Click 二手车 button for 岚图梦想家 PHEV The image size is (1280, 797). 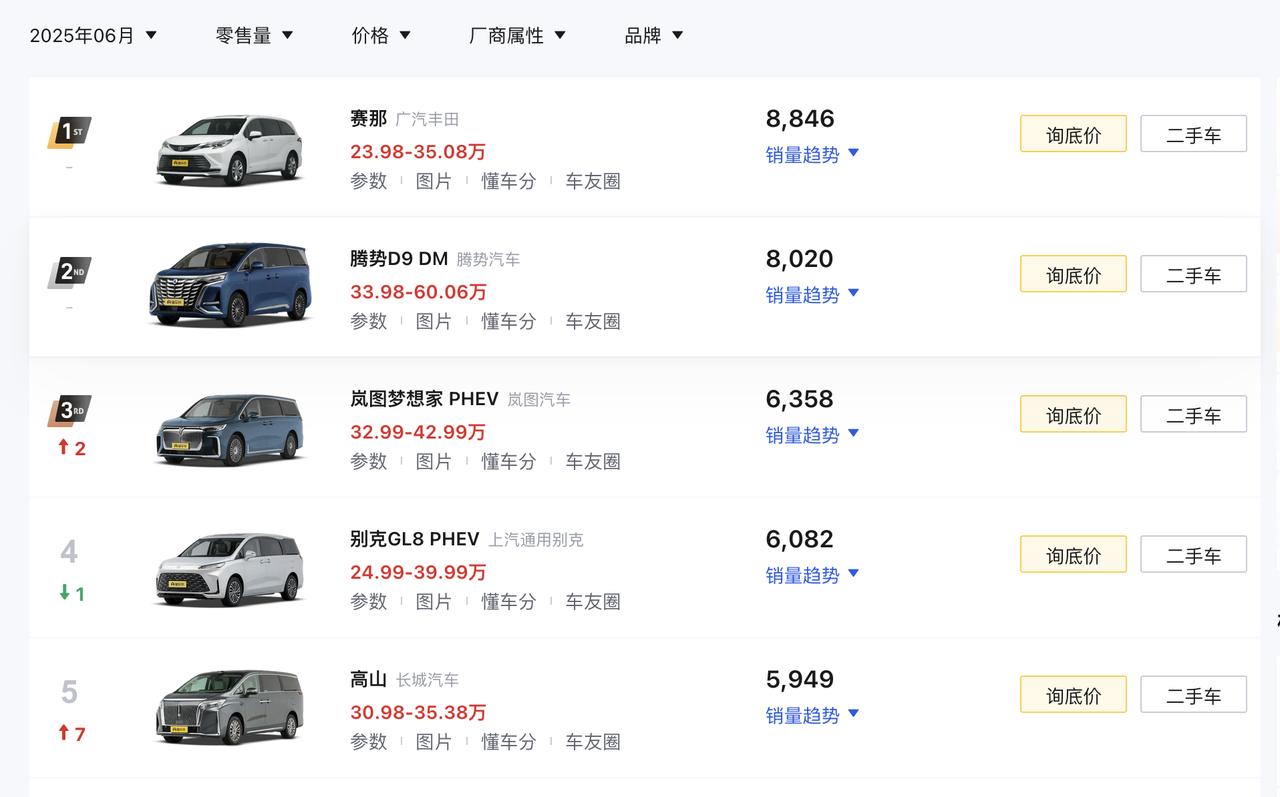[1193, 414]
